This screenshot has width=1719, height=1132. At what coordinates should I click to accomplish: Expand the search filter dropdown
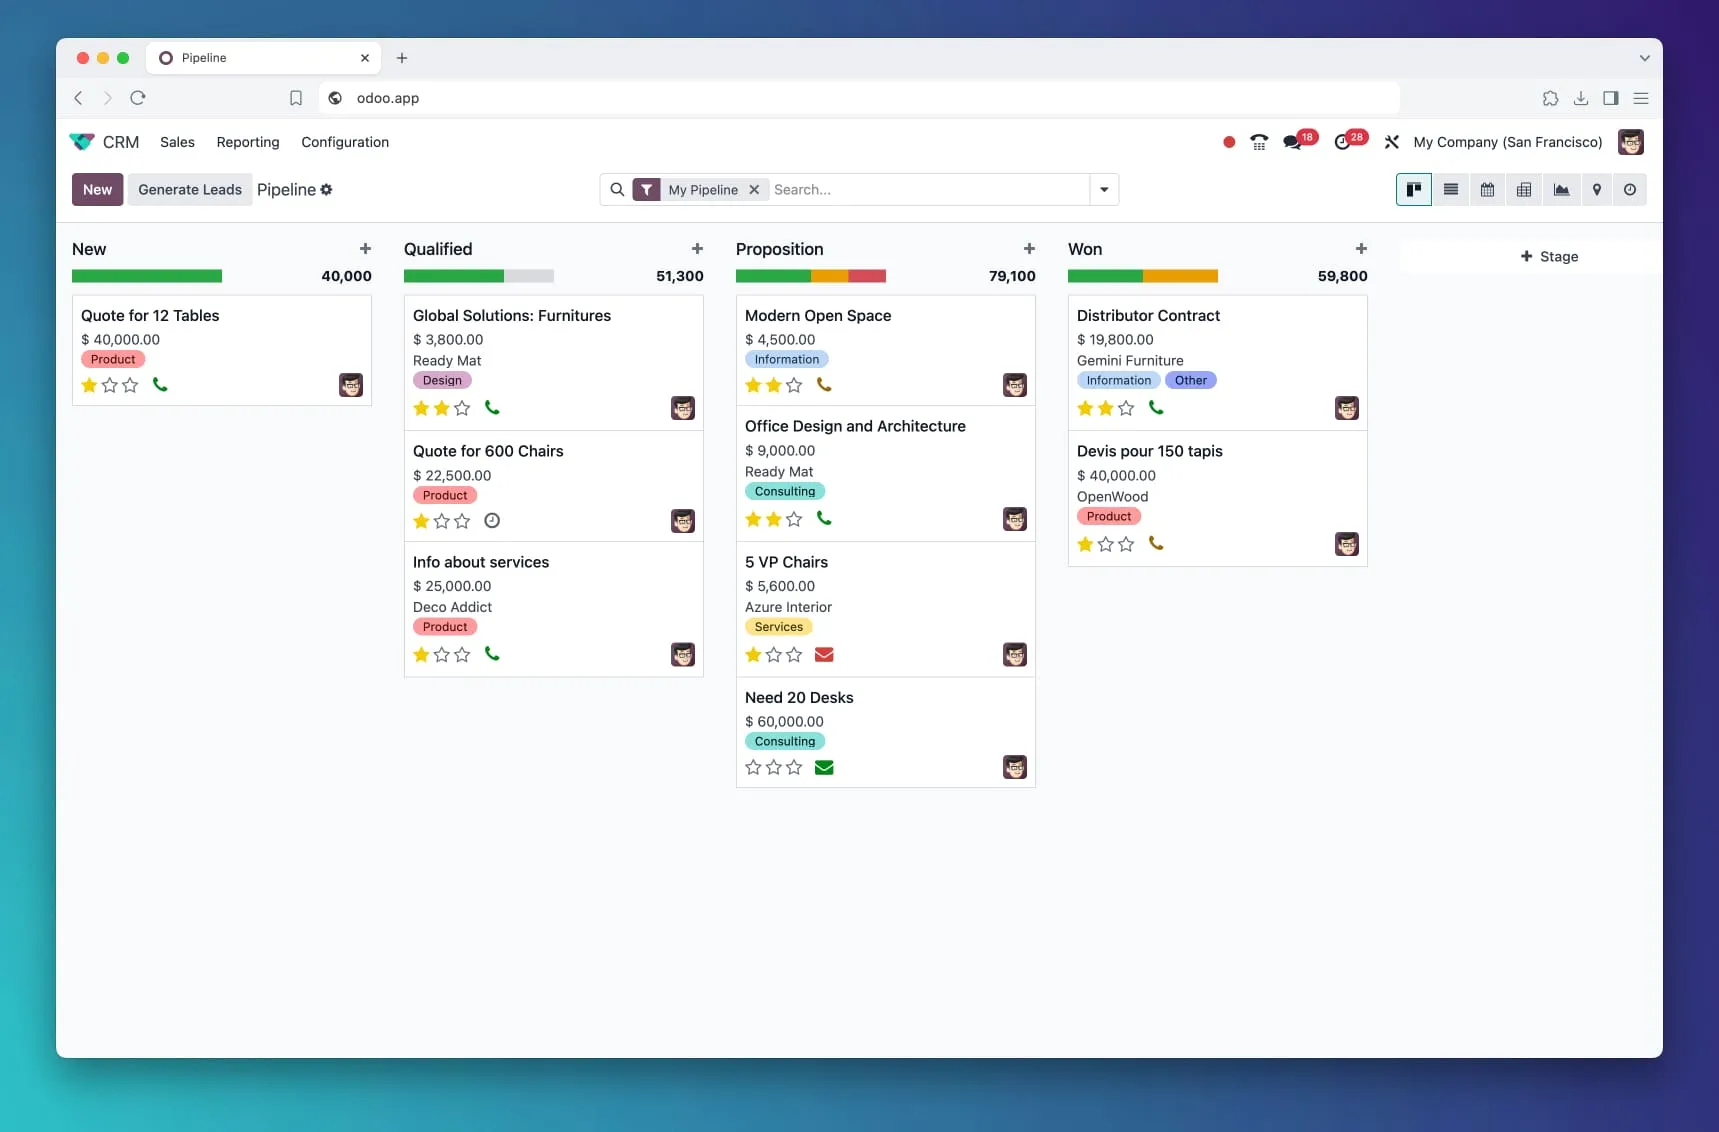pyautogui.click(x=1104, y=189)
